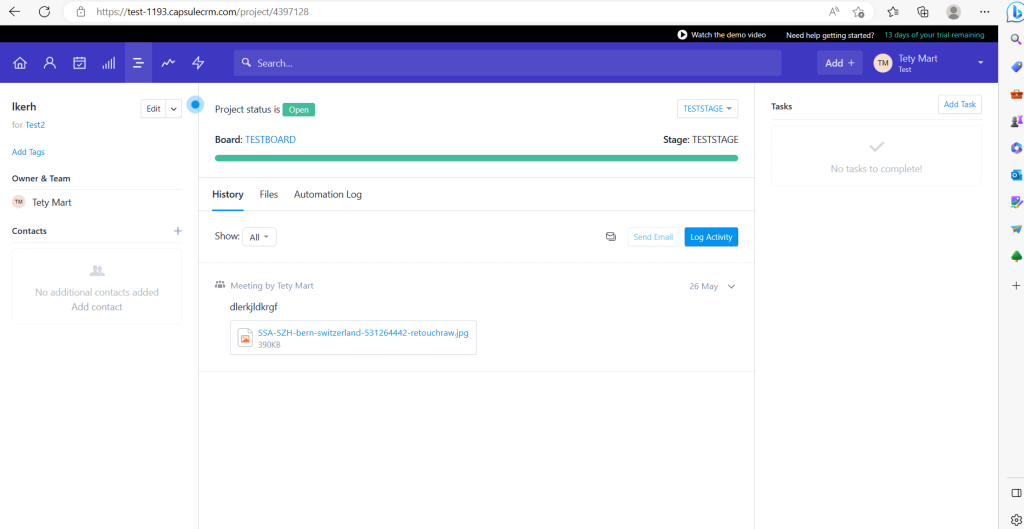Click the search magnifier icon in navbar
Image resolution: width=1024 pixels, height=529 pixels.
[x=246, y=63]
